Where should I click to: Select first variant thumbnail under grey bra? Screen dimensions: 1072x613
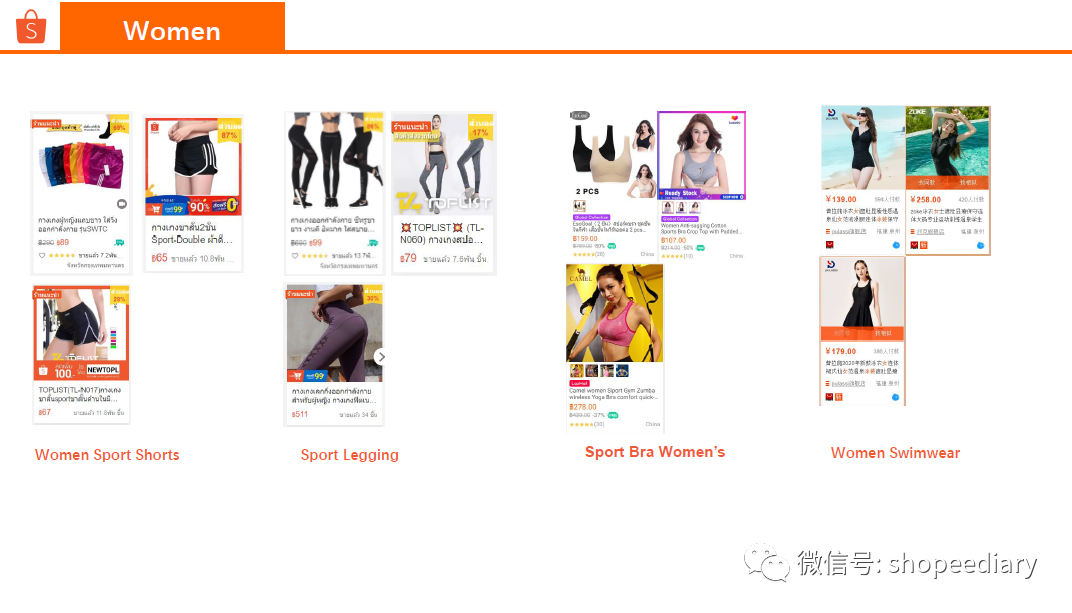click(x=668, y=208)
